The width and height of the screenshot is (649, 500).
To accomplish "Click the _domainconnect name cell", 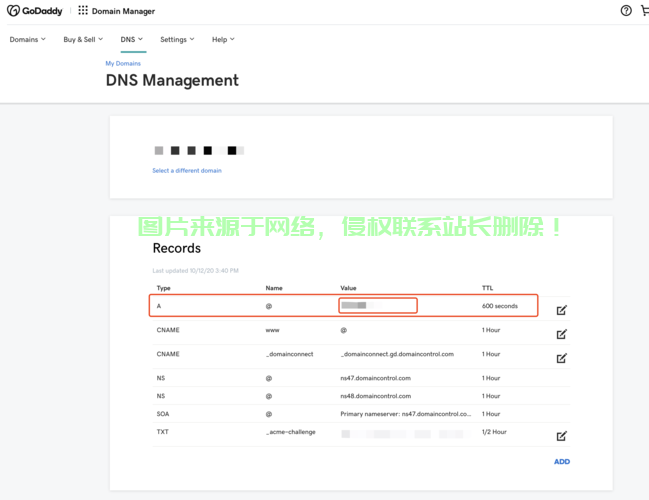I will 289,354.
